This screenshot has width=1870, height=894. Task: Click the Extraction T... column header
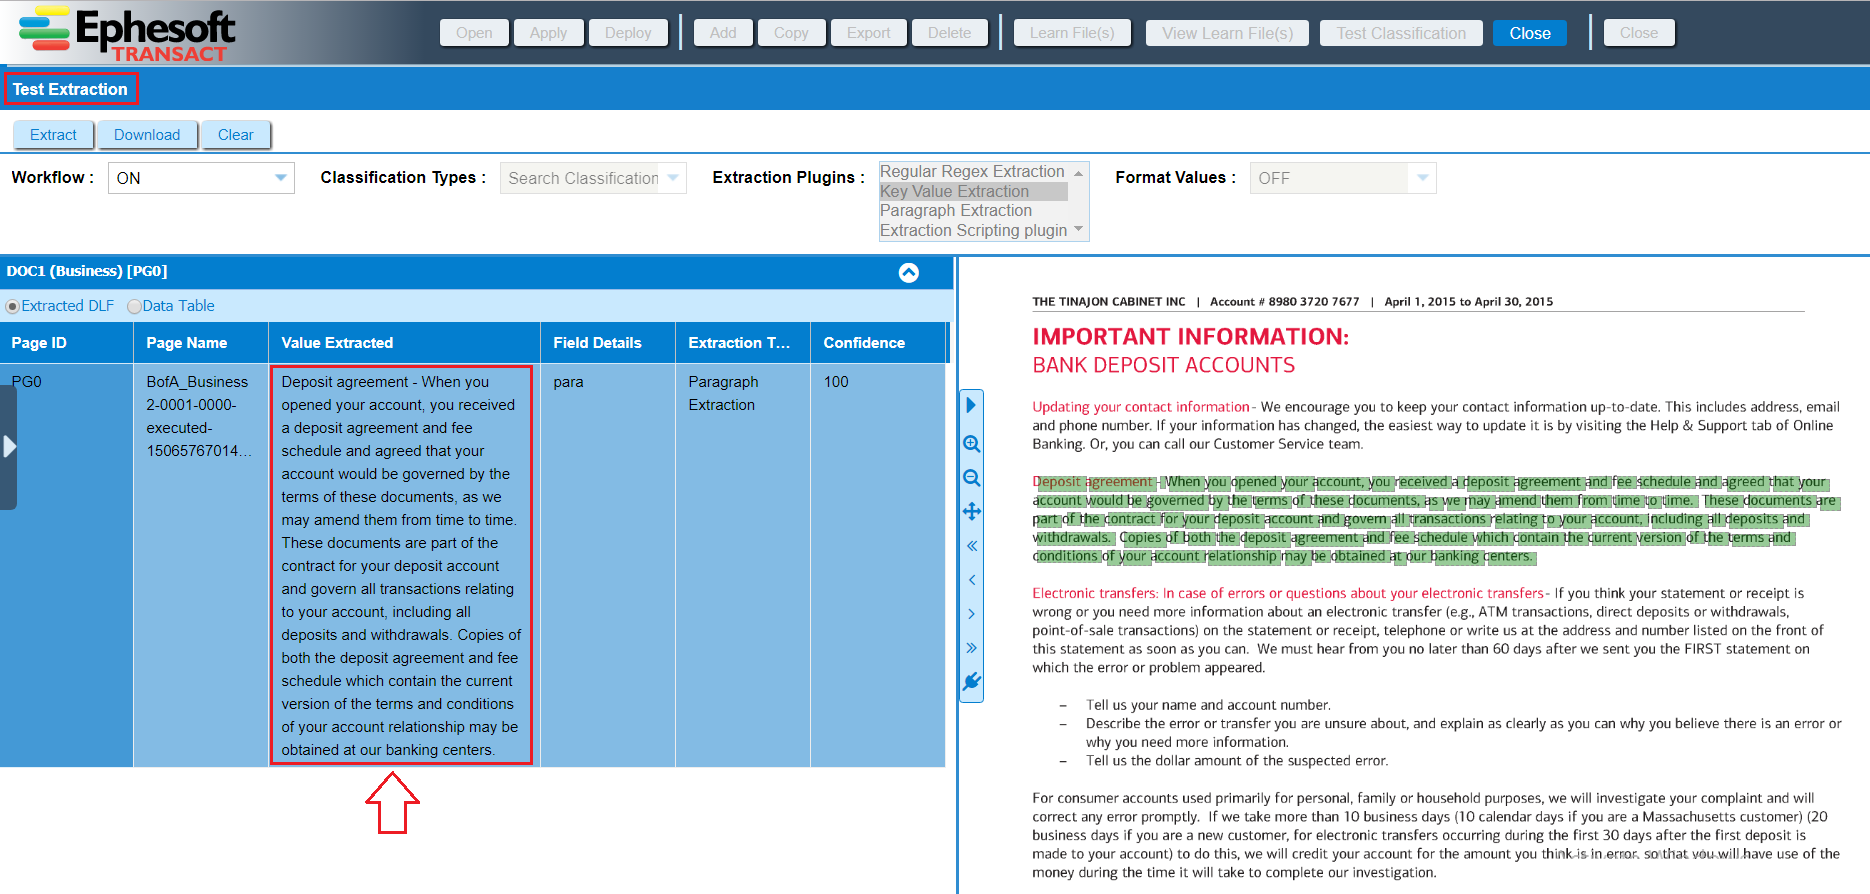[x=743, y=343]
